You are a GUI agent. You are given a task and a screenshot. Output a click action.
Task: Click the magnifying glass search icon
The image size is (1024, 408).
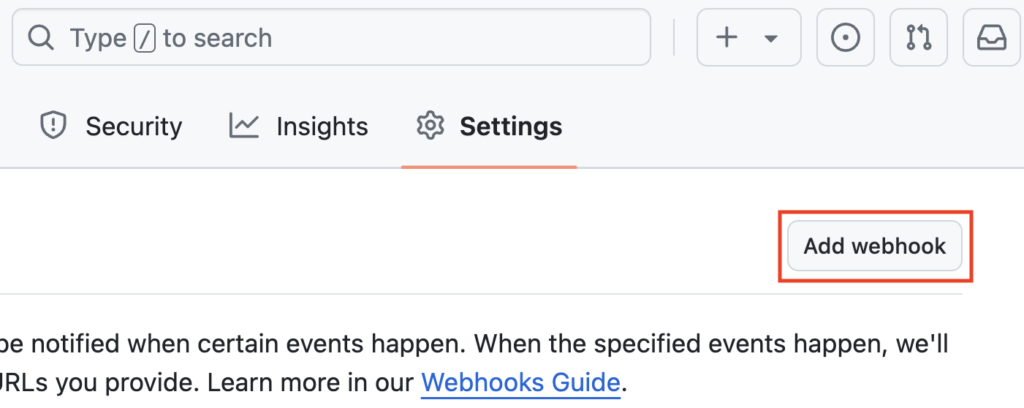tap(40, 39)
